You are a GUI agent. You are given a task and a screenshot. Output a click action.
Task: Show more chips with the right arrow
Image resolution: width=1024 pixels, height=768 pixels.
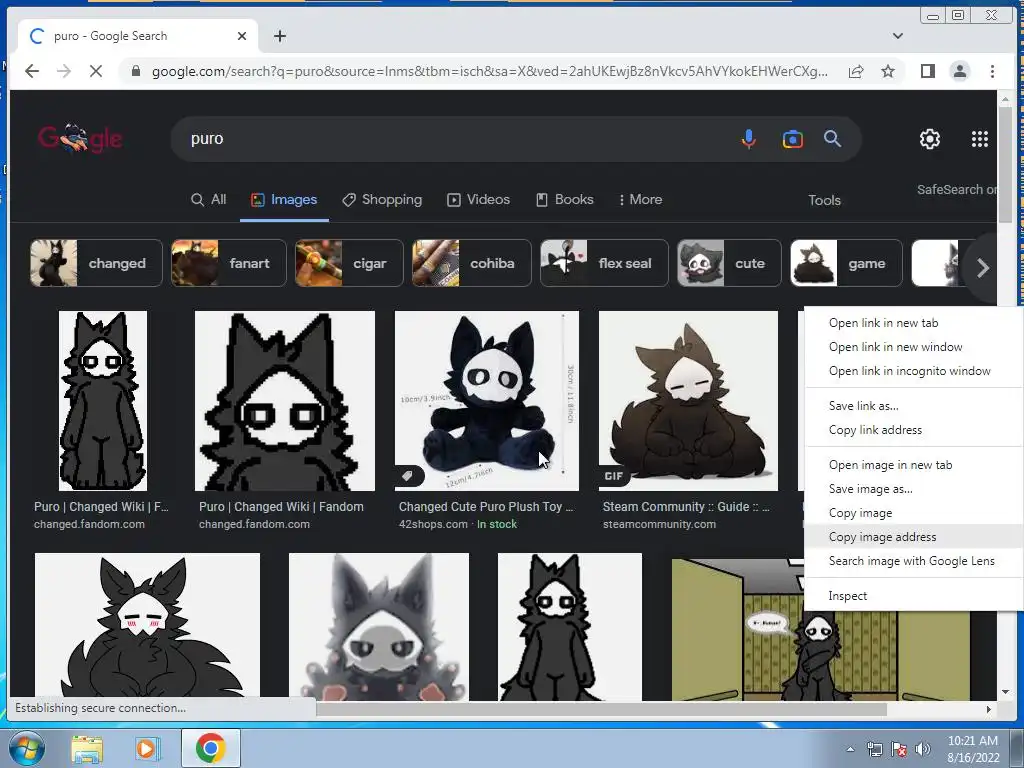click(x=982, y=268)
